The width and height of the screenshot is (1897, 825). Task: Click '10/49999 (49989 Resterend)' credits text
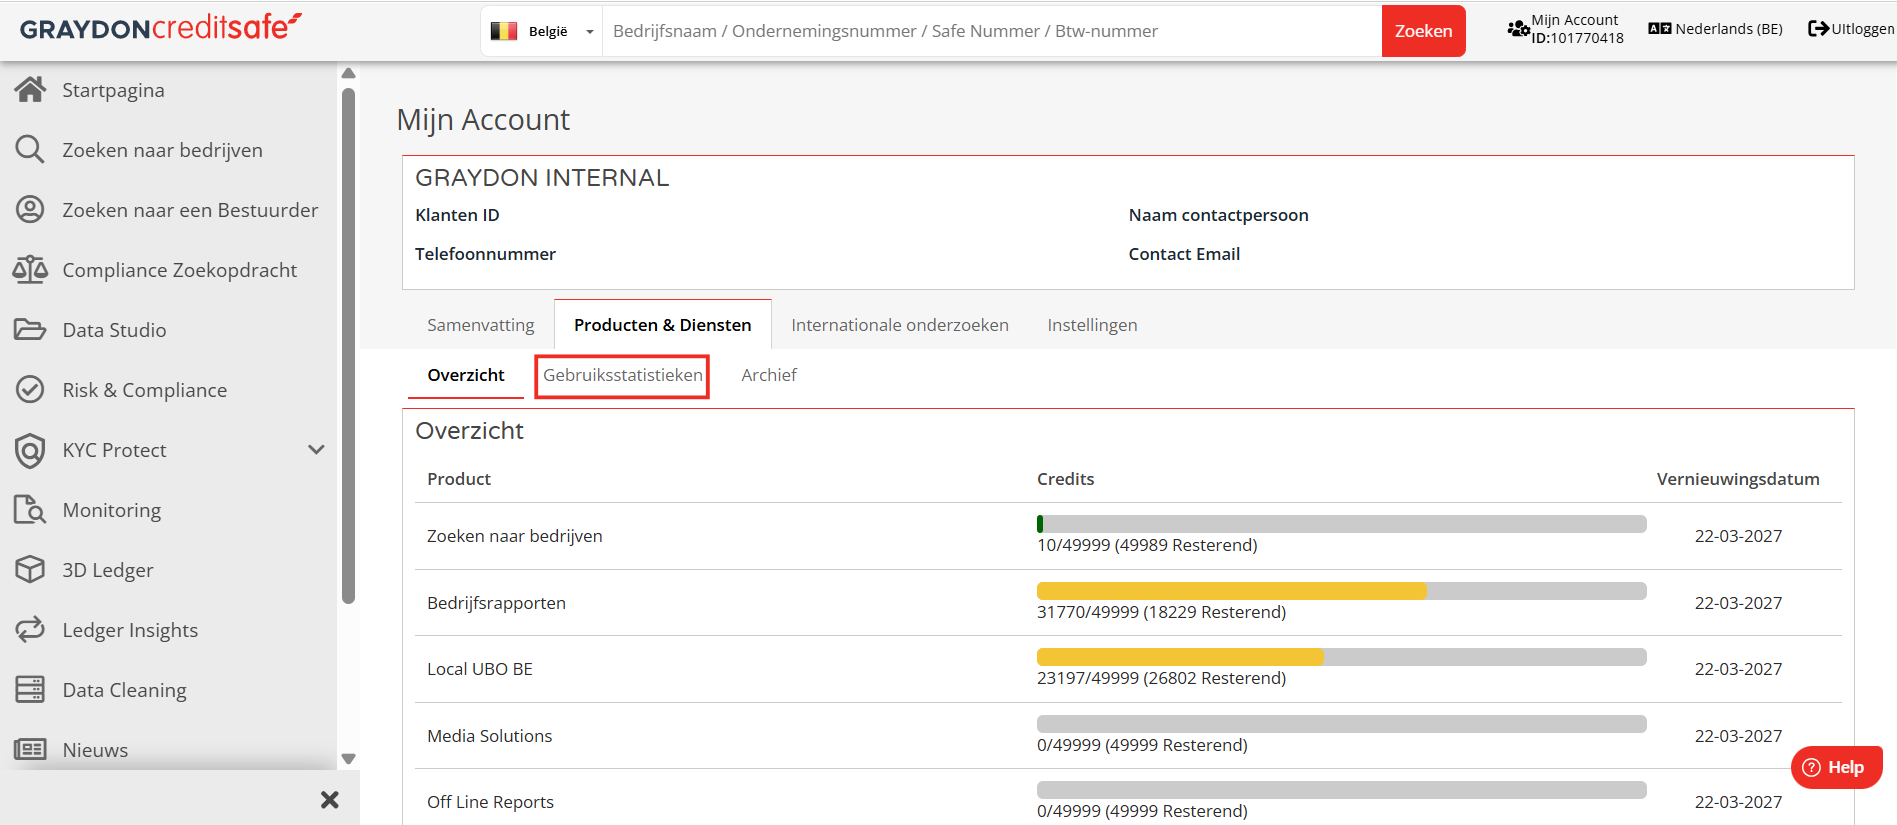point(1147,545)
